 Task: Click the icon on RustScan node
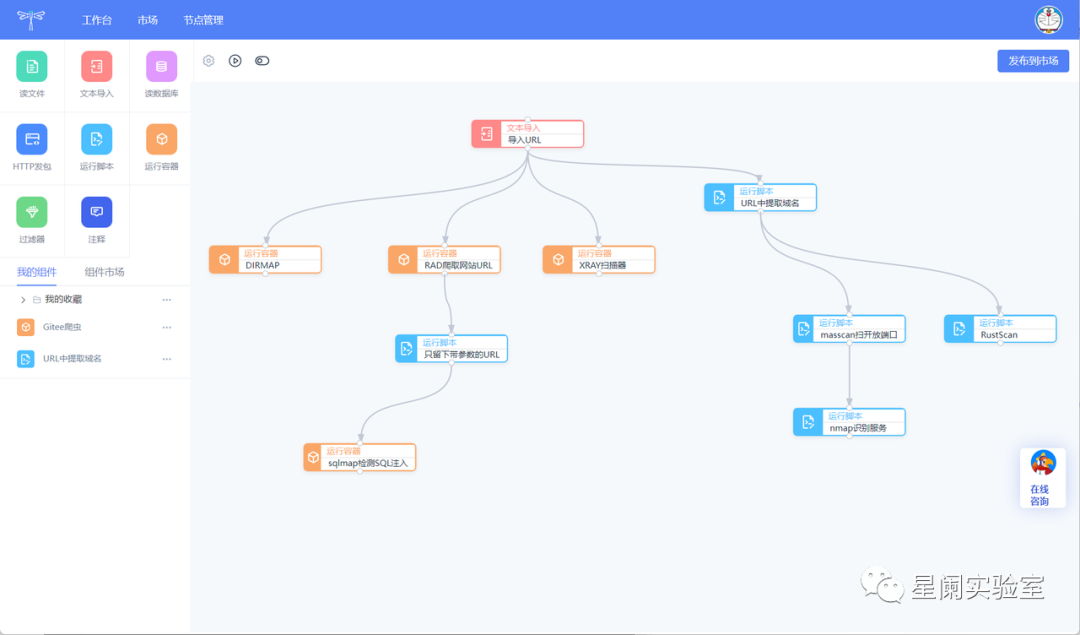959,329
